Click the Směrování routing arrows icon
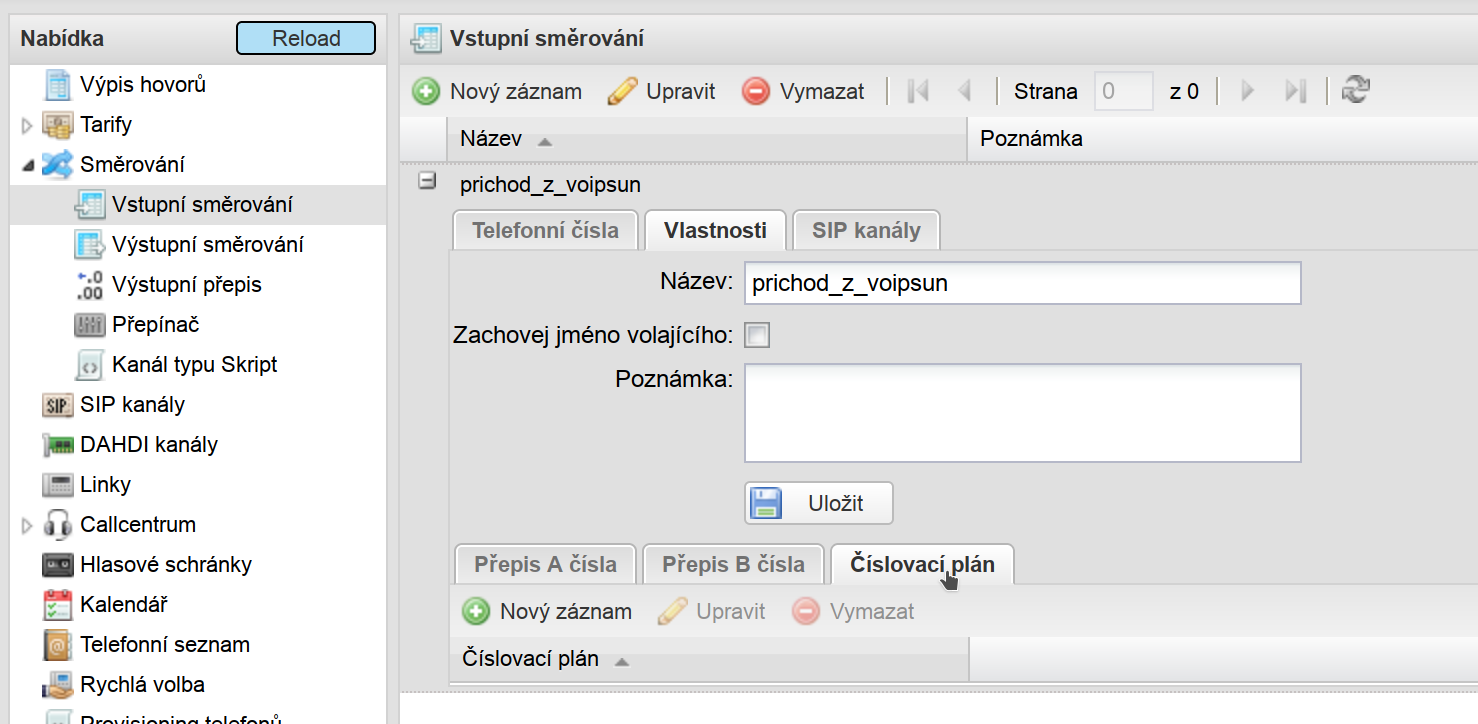This screenshot has width=1478, height=724. click(x=58, y=165)
